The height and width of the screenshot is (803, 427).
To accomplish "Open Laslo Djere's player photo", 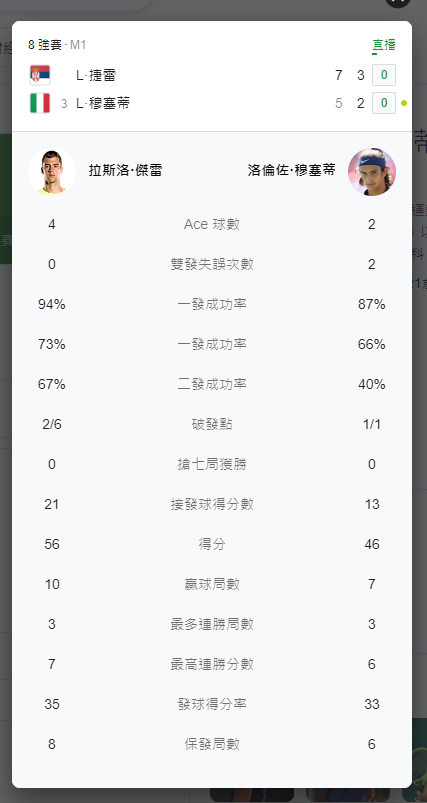I will click(52, 172).
